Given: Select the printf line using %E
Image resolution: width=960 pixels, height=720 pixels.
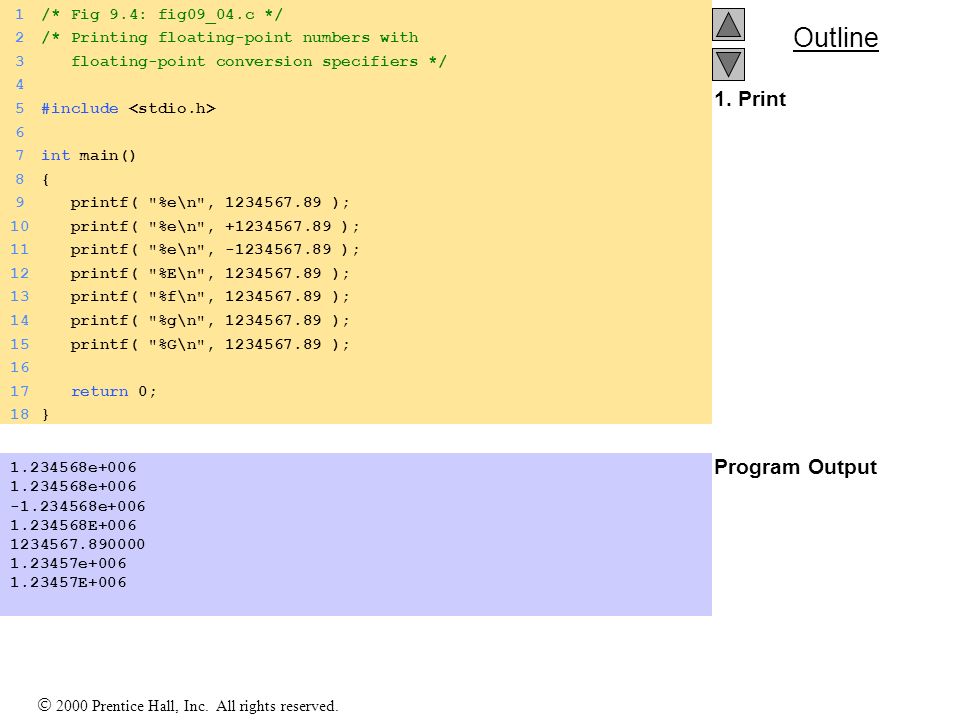Looking at the screenshot, I should pos(210,274).
